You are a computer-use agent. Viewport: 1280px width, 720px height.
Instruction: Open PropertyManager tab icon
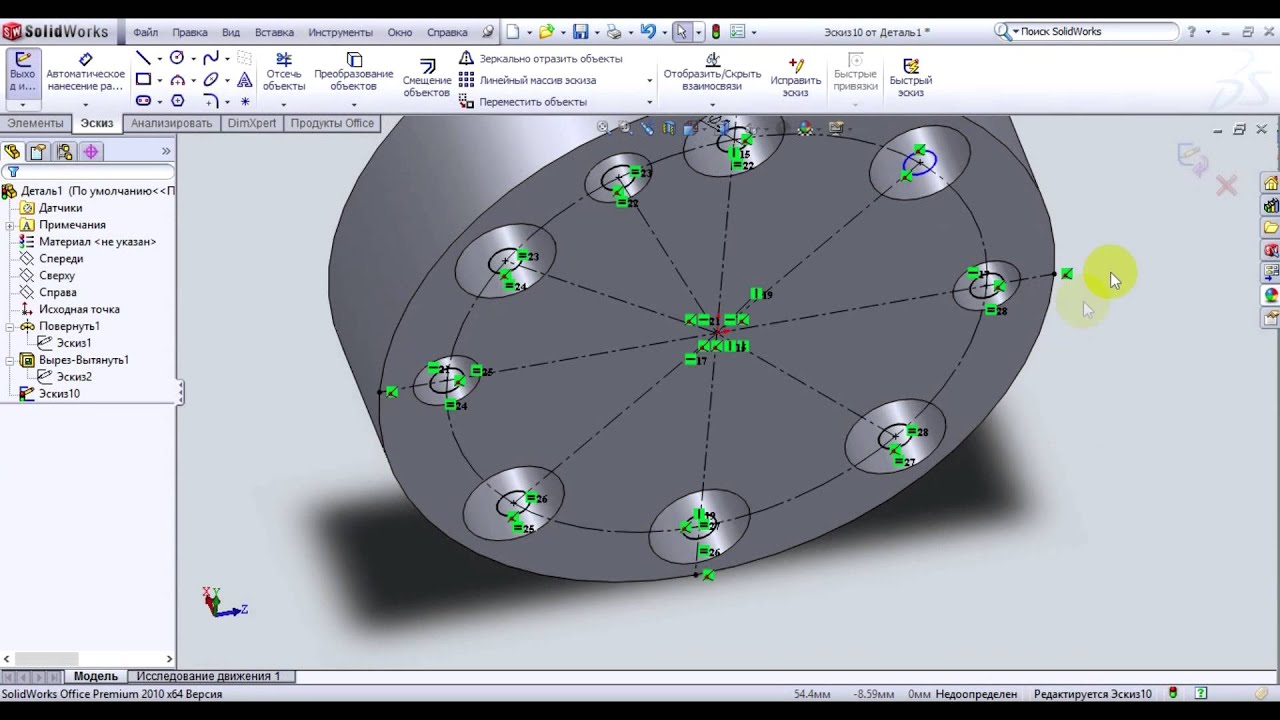point(38,152)
